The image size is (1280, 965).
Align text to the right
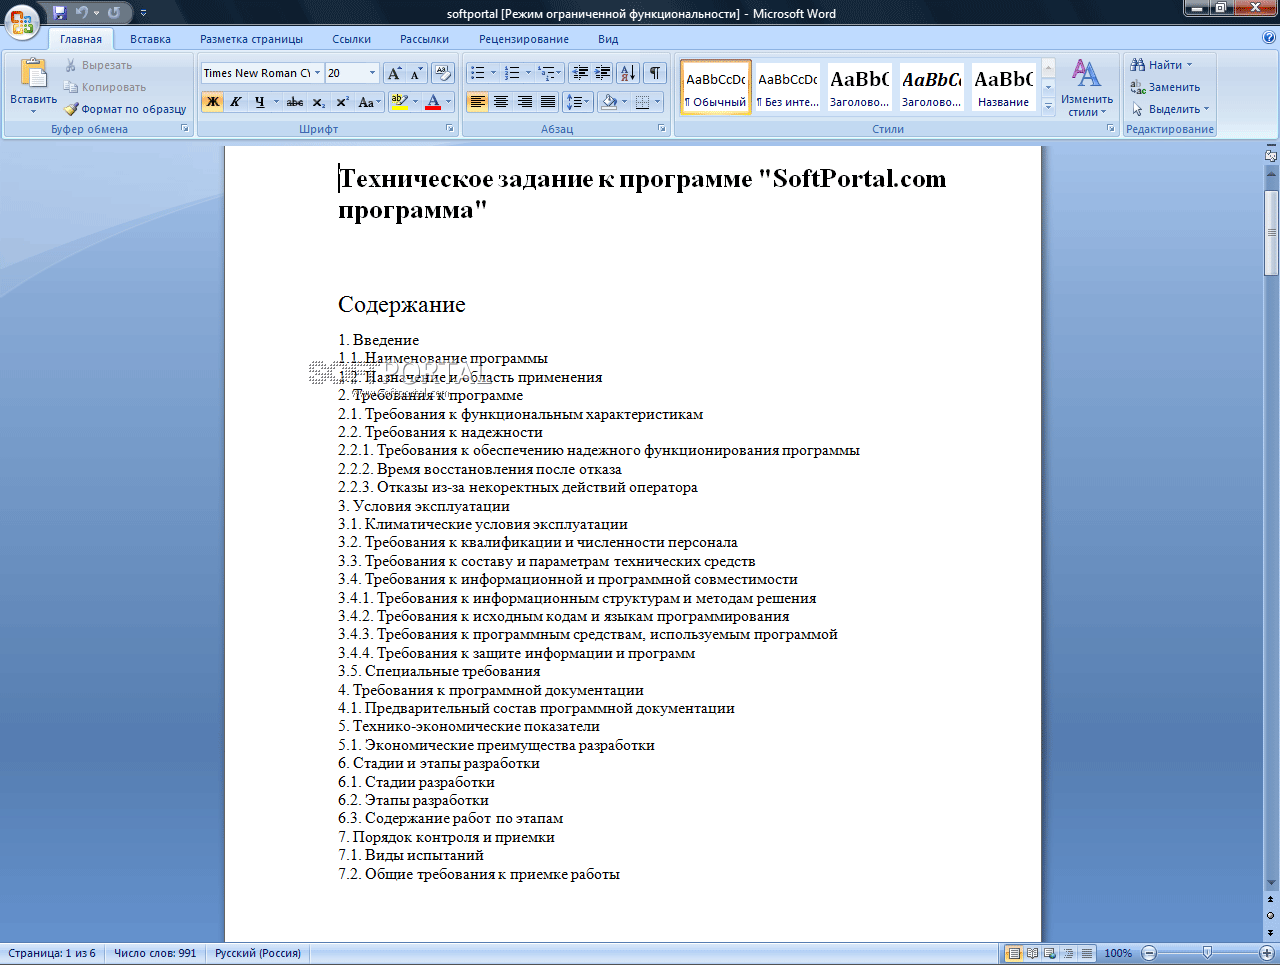click(524, 102)
